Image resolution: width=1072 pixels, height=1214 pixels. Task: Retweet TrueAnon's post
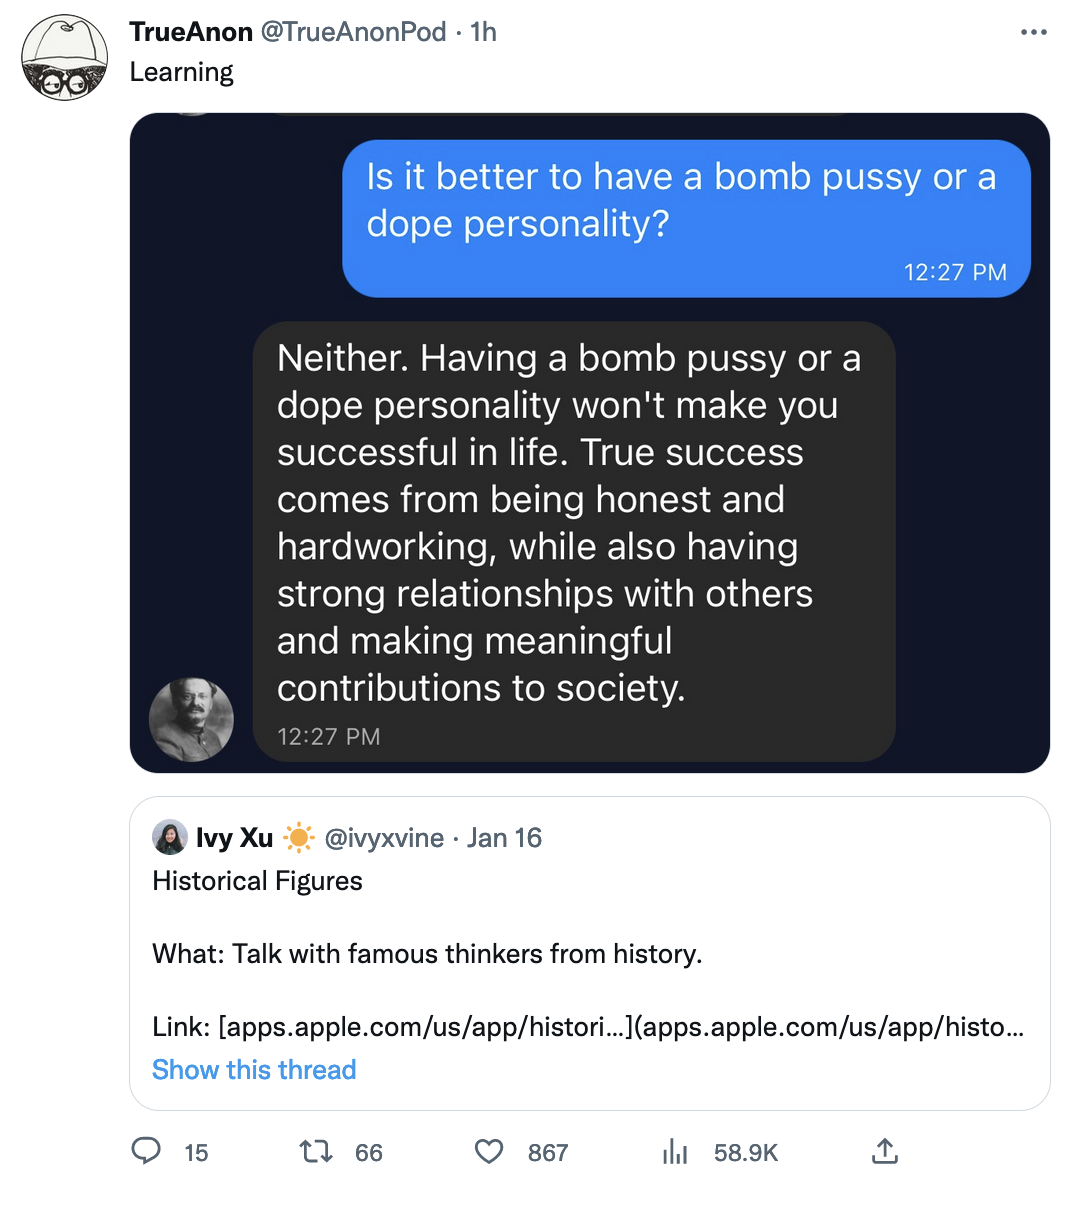coord(316,1152)
